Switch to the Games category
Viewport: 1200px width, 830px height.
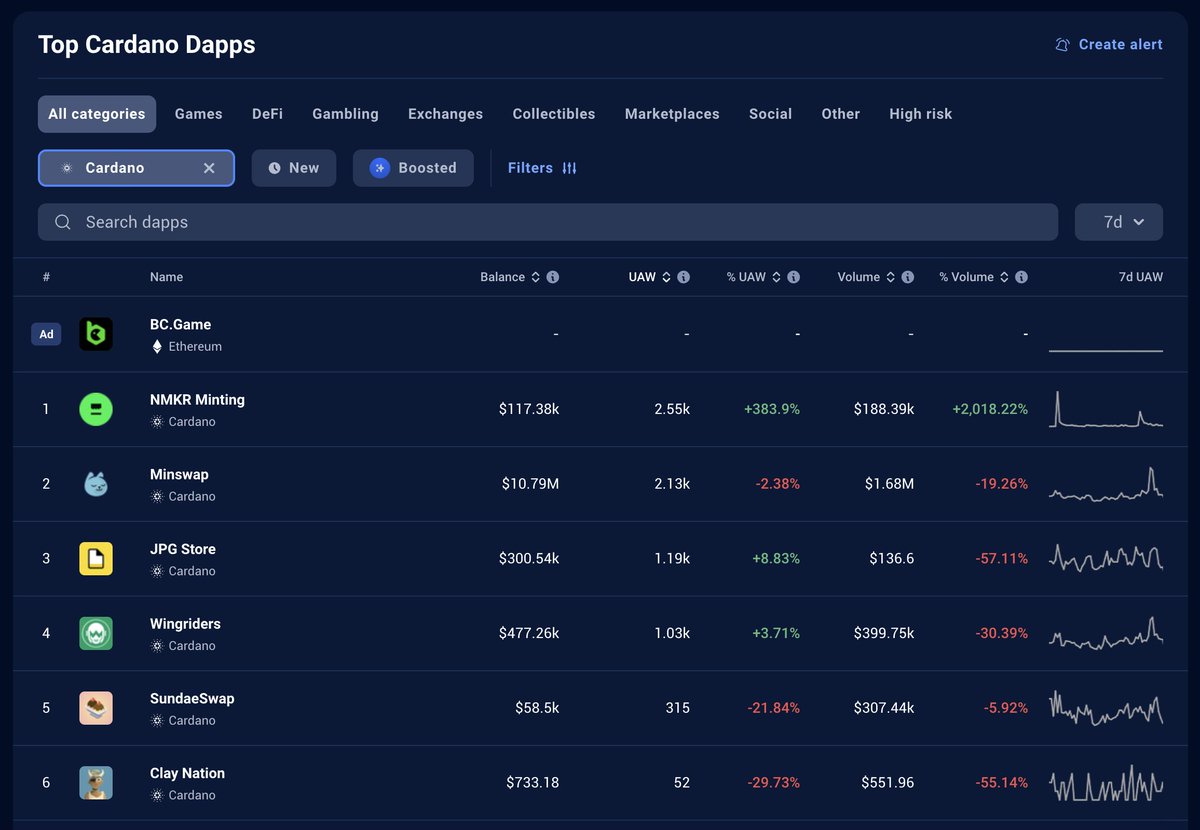pos(199,114)
